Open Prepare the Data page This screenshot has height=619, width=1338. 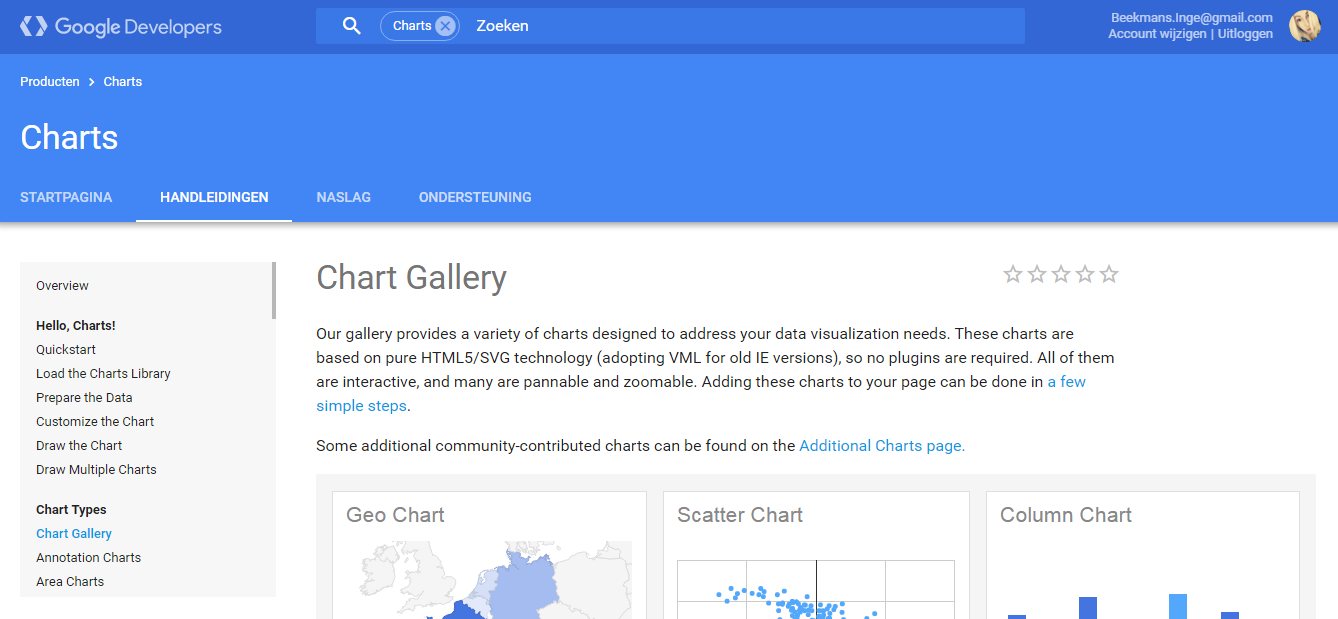pos(84,398)
